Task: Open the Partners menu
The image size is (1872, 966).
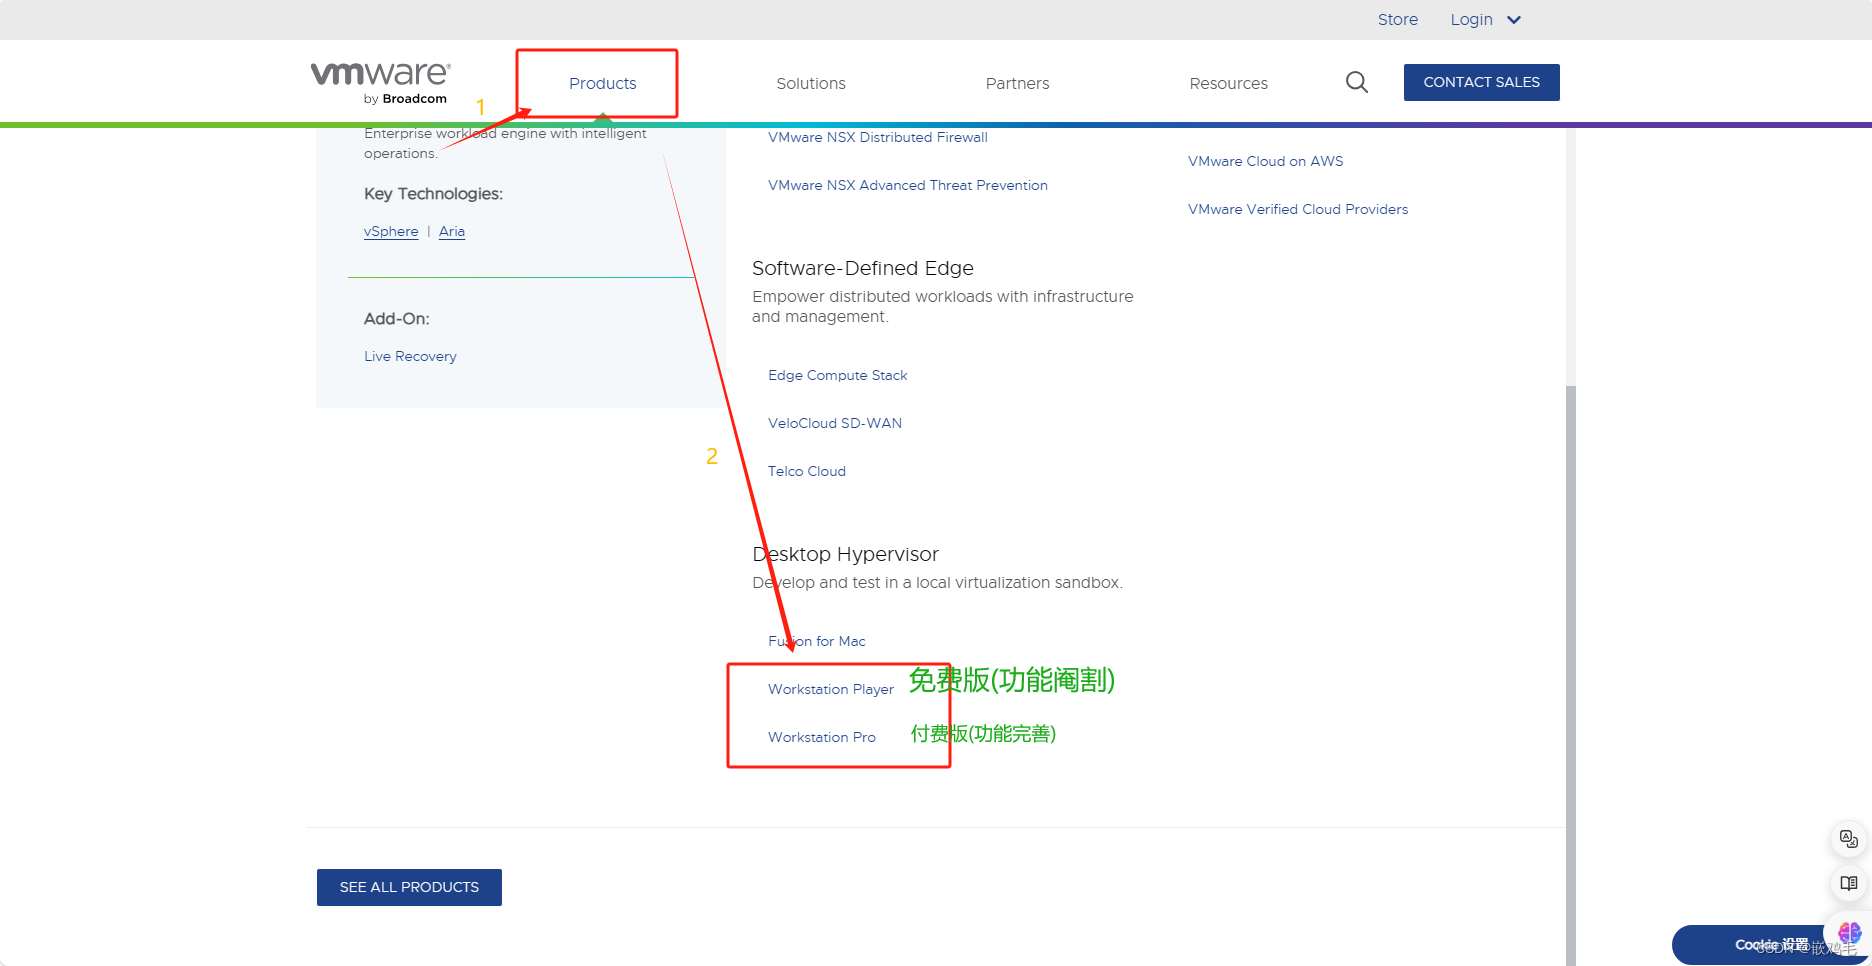Action: 1017,83
